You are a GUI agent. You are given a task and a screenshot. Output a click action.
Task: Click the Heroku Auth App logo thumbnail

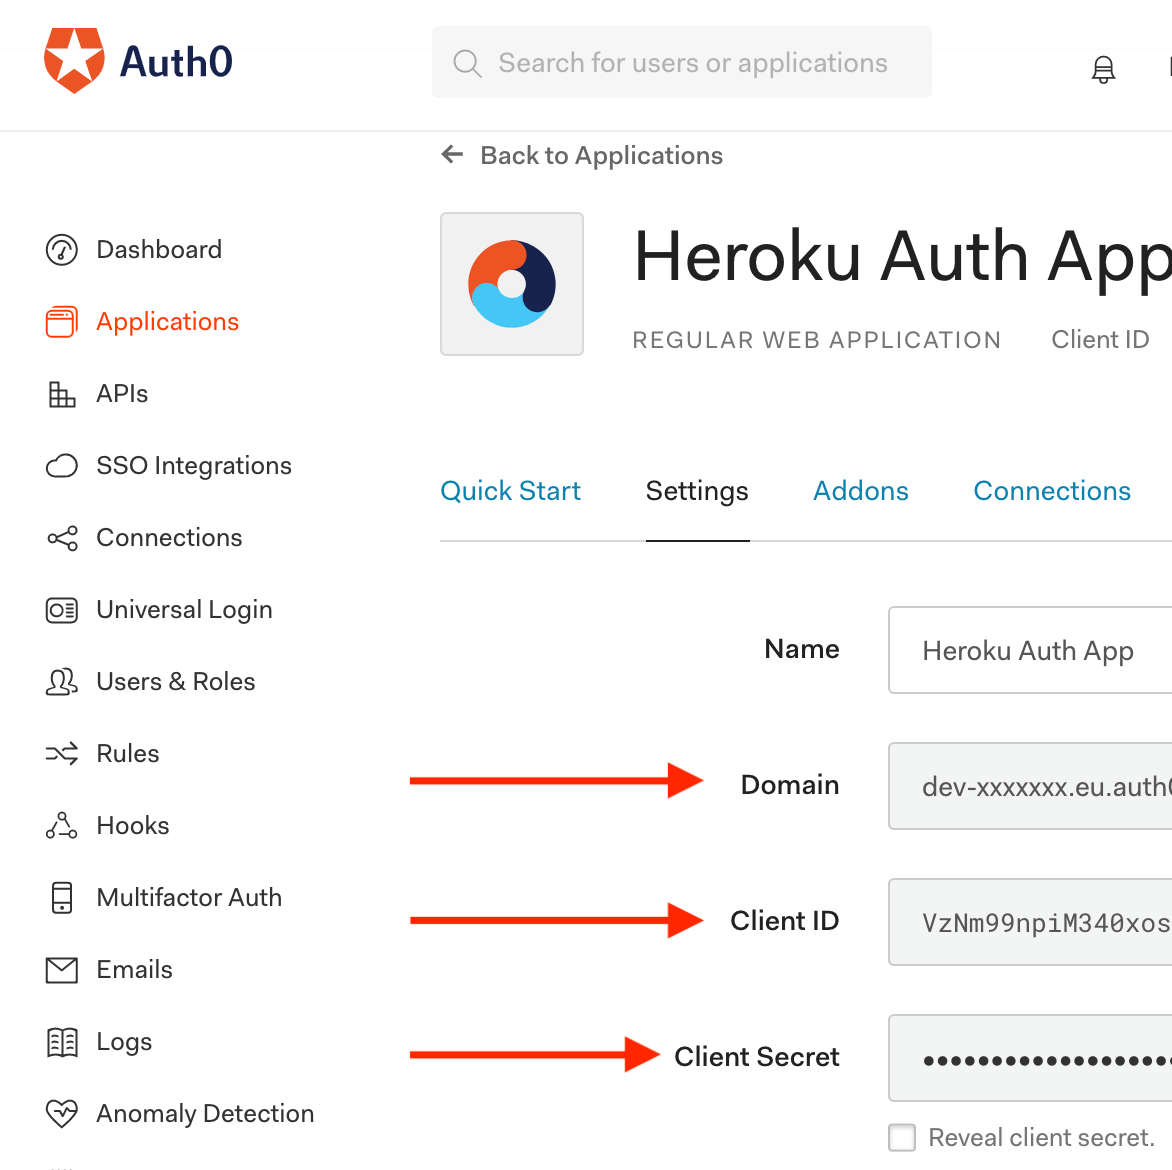(512, 284)
